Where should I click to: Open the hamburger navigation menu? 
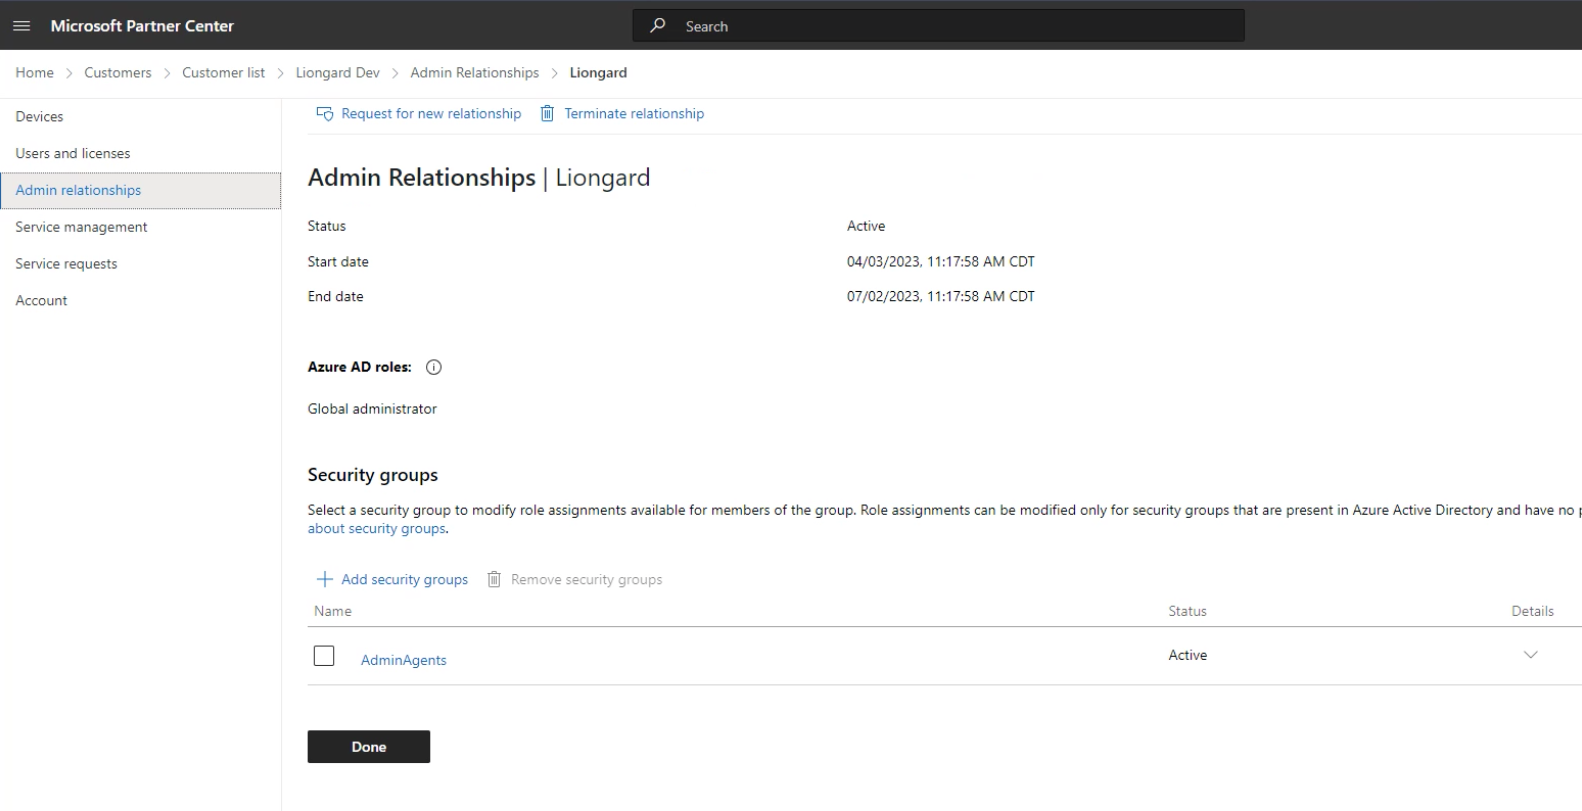pyautogui.click(x=21, y=26)
